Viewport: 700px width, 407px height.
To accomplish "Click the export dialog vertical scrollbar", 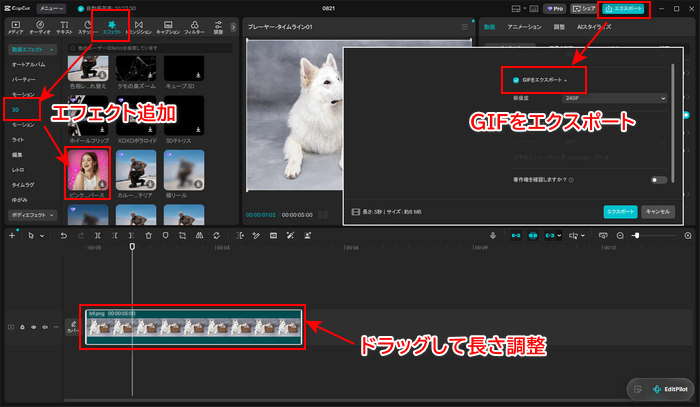I will 672,124.
